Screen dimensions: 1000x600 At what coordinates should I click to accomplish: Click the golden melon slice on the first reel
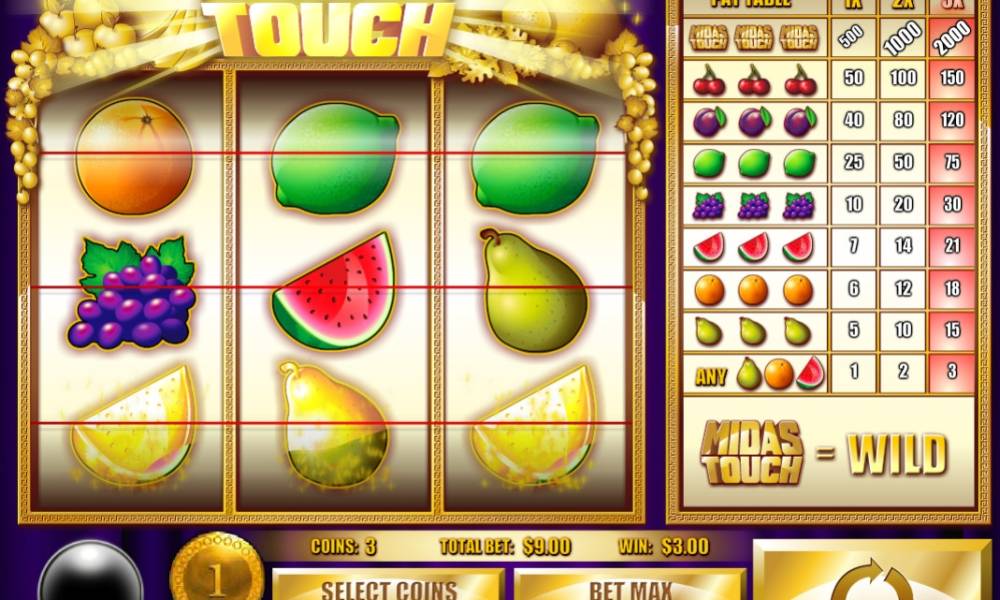coord(133,425)
